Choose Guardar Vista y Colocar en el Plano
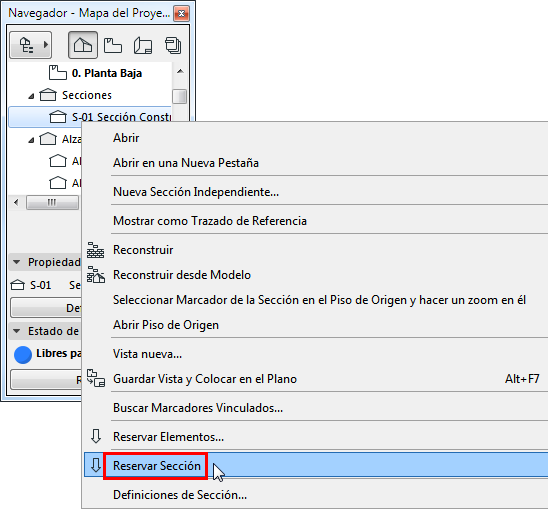 click(205, 379)
